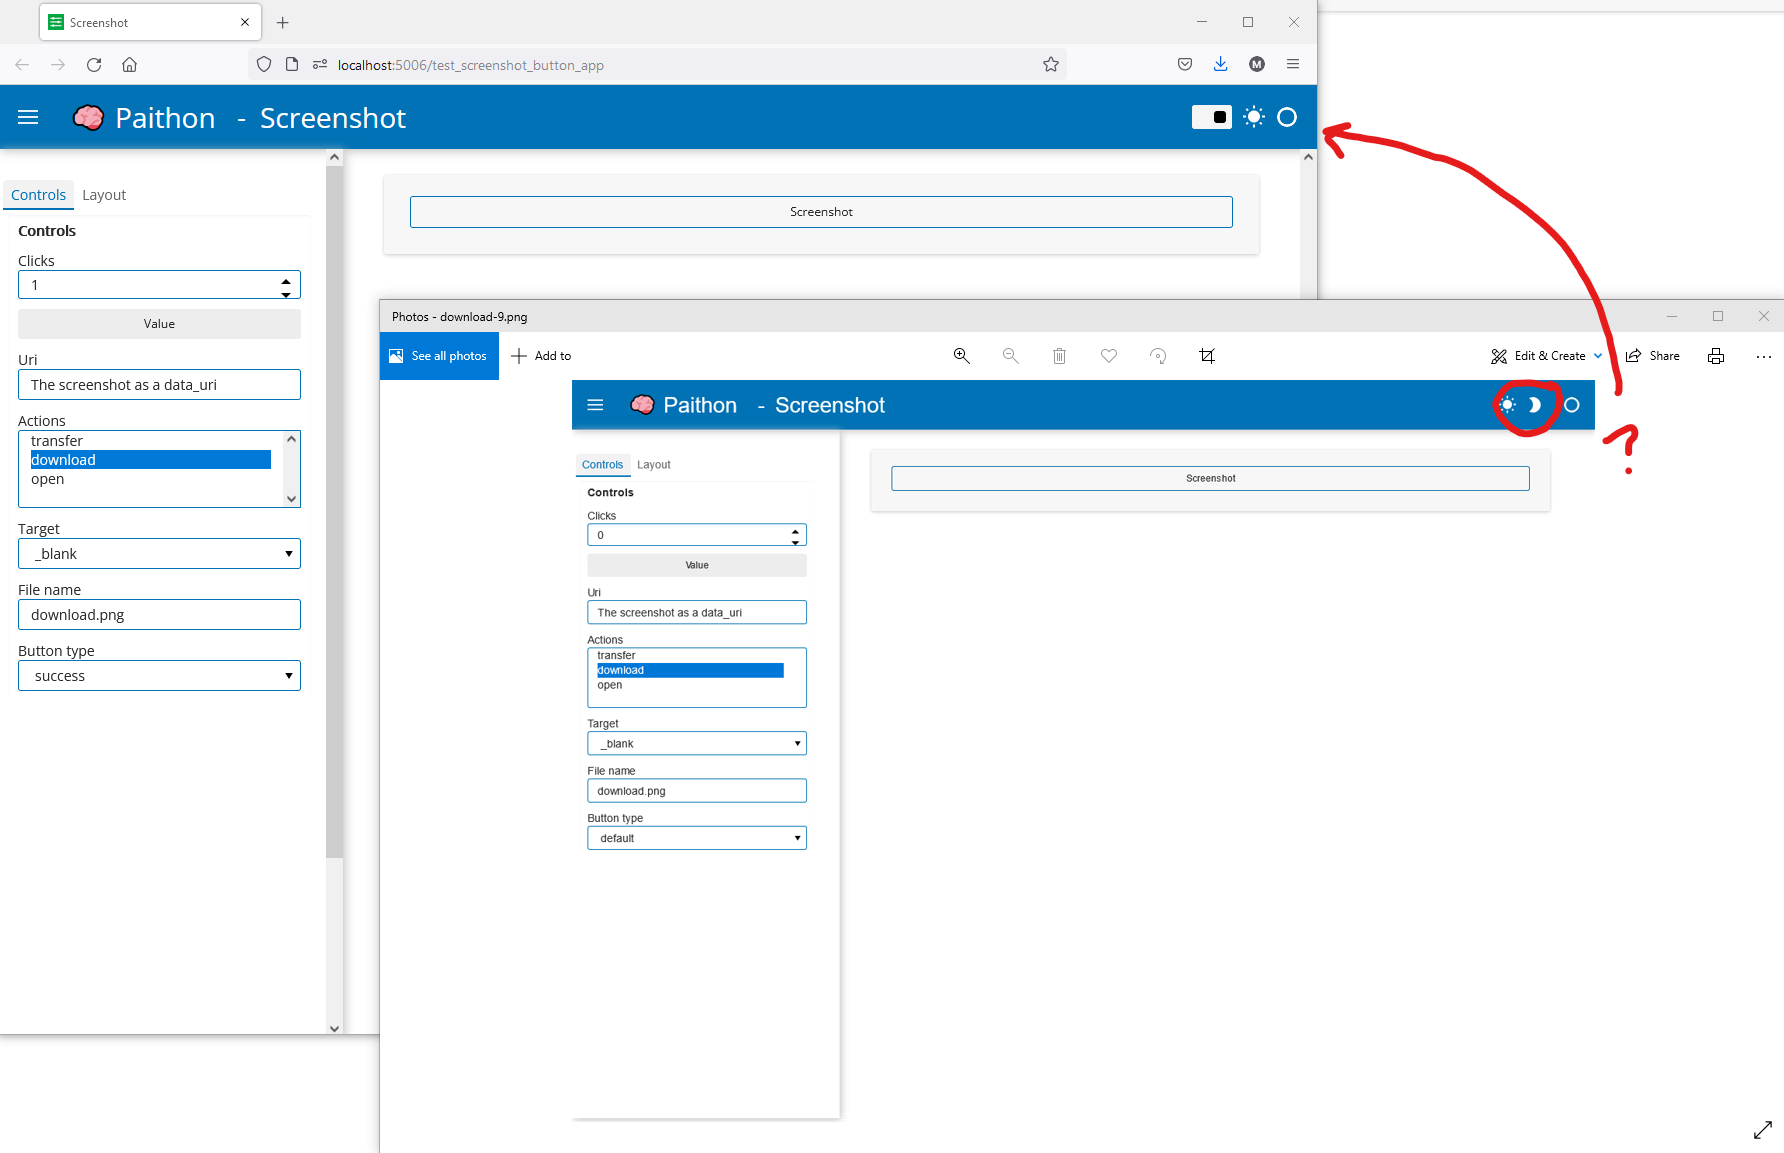Click inside the File name input field

point(158,614)
